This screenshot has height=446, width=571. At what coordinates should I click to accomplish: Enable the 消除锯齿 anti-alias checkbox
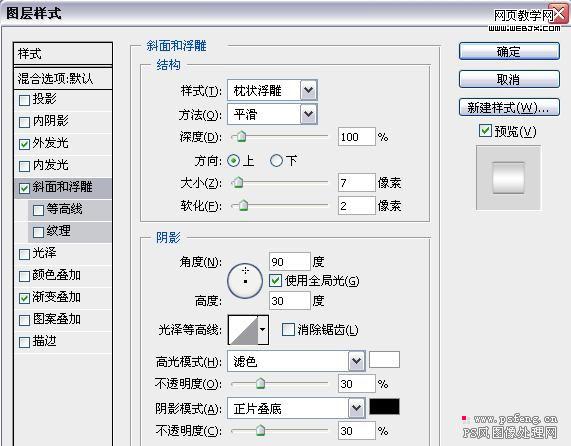(x=288, y=329)
